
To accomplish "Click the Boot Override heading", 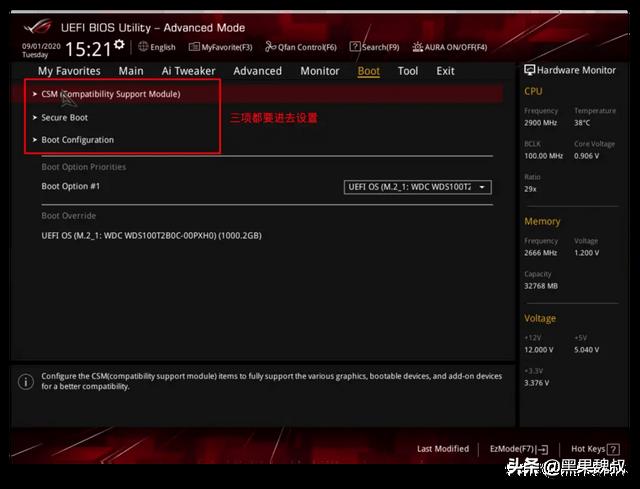I will 69,216.
